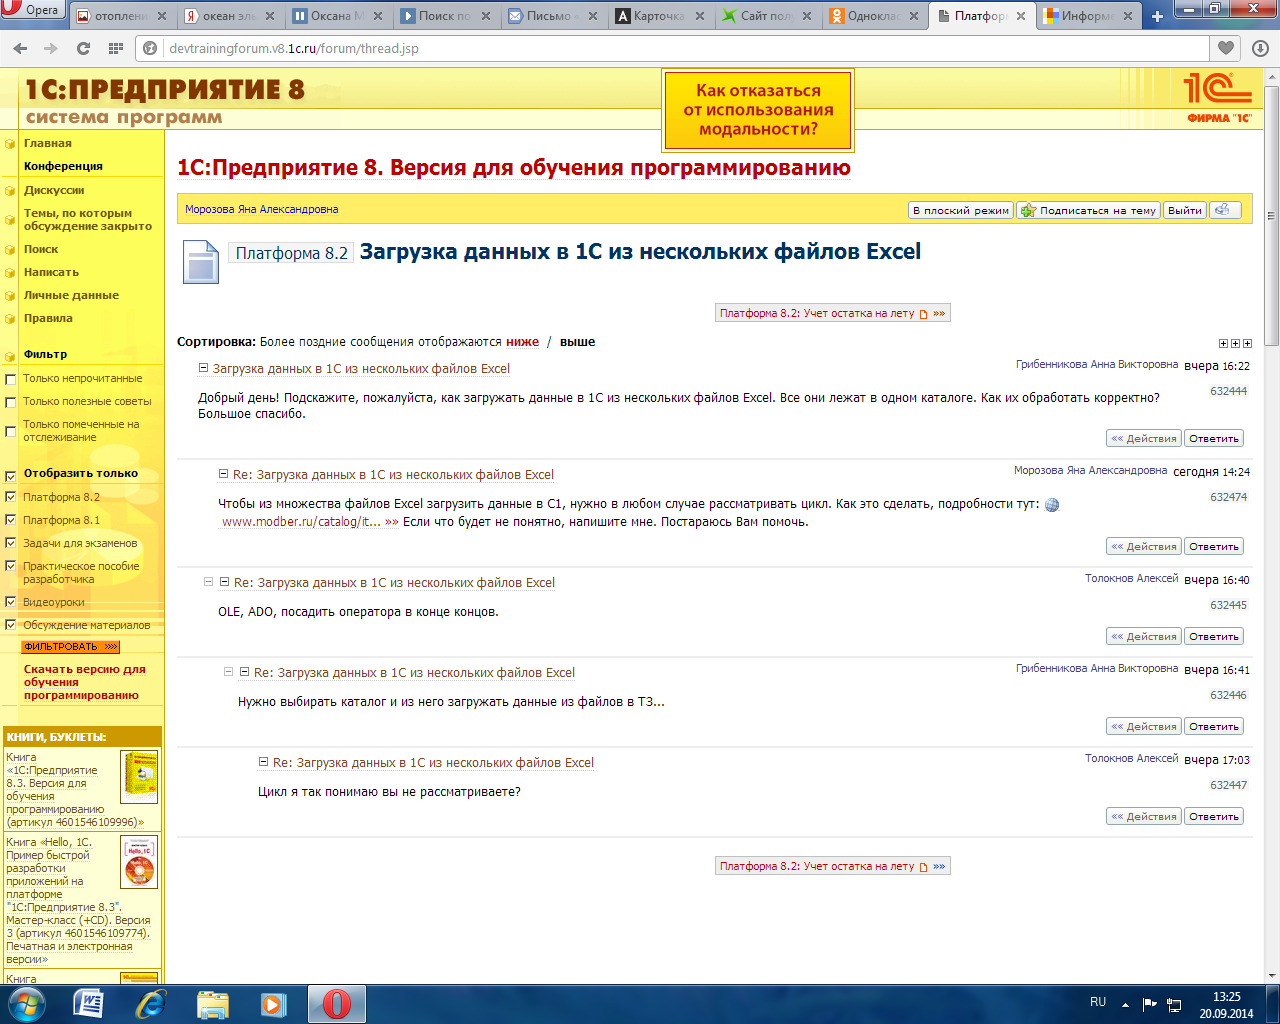Viewport: 1280px width, 1024px height.
Task: Open Действия menu for message 632445
Action: tap(1144, 636)
